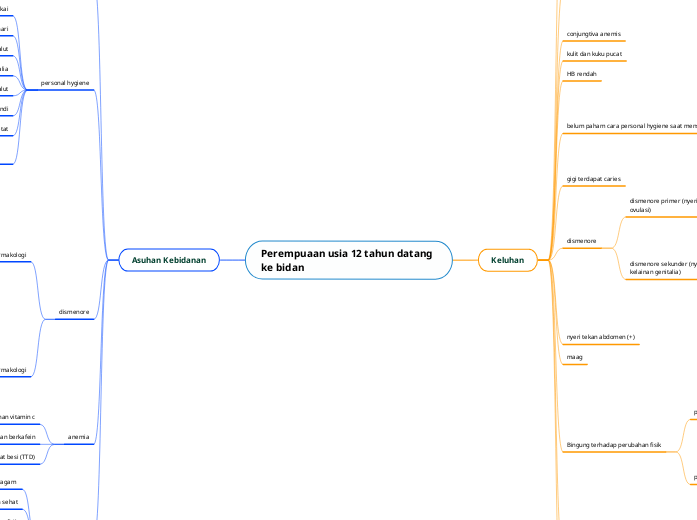This screenshot has height=520, width=697.
Task: Click the 'besi (TTD)' node under anemia
Action: click(17, 457)
